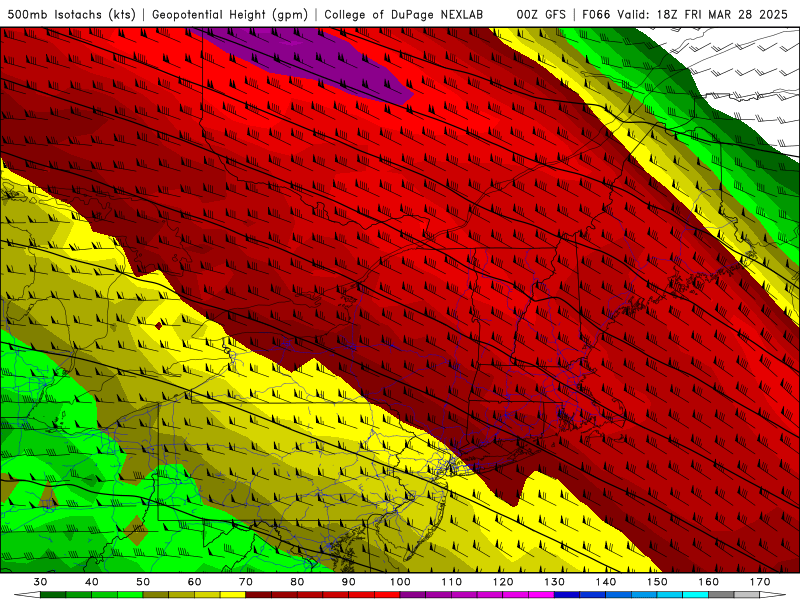Click the '00Z GFS' model run label
Image resolution: width=800 pixels, height=600 pixels.
[x=541, y=14]
